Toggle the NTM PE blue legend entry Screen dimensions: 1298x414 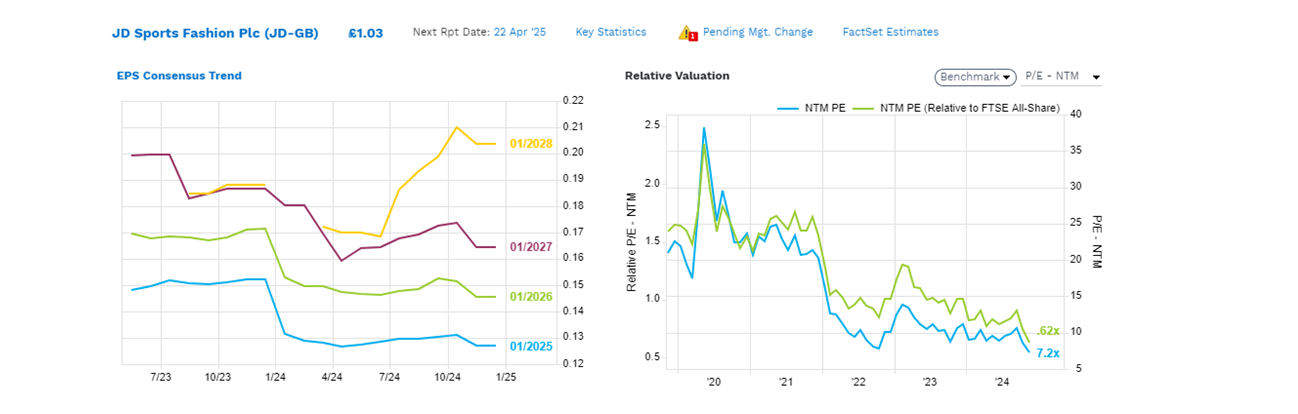[x=812, y=108]
